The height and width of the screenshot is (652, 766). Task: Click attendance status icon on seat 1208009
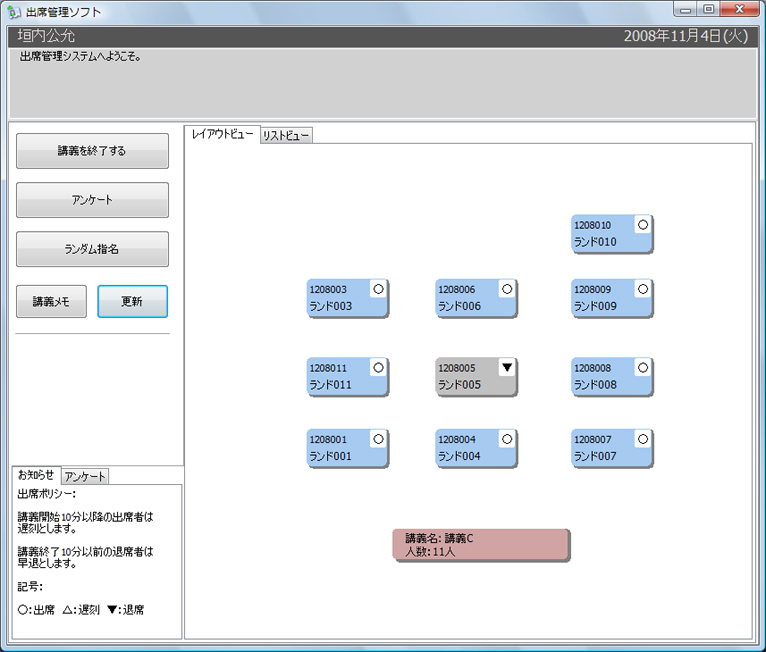(x=643, y=289)
